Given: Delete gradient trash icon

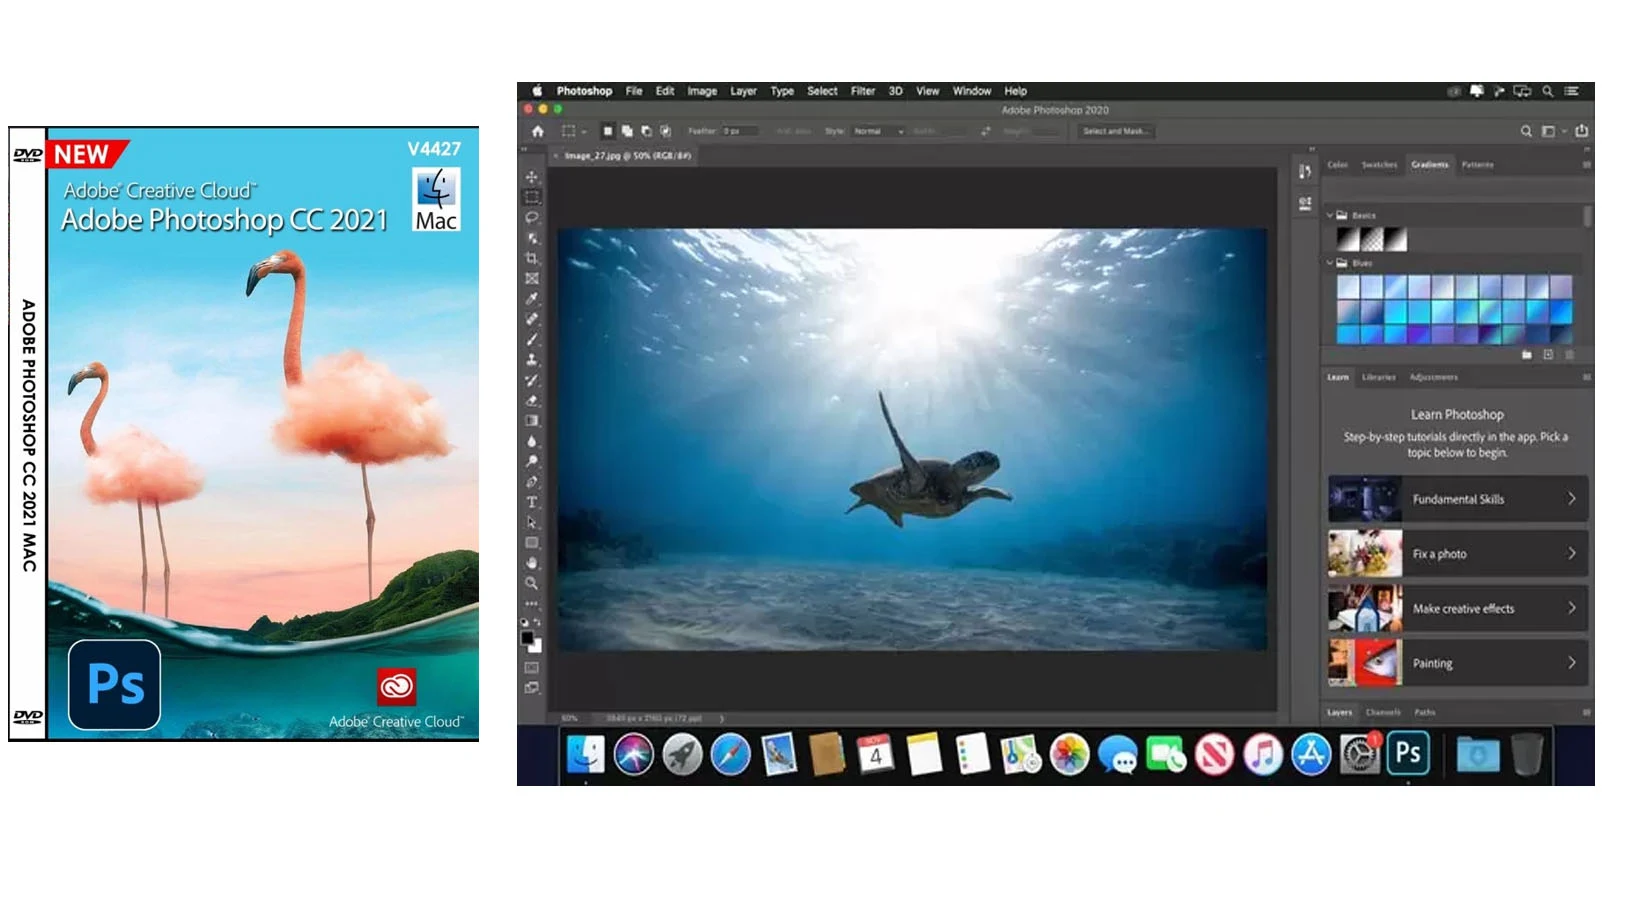Looking at the screenshot, I should [x=1569, y=355].
